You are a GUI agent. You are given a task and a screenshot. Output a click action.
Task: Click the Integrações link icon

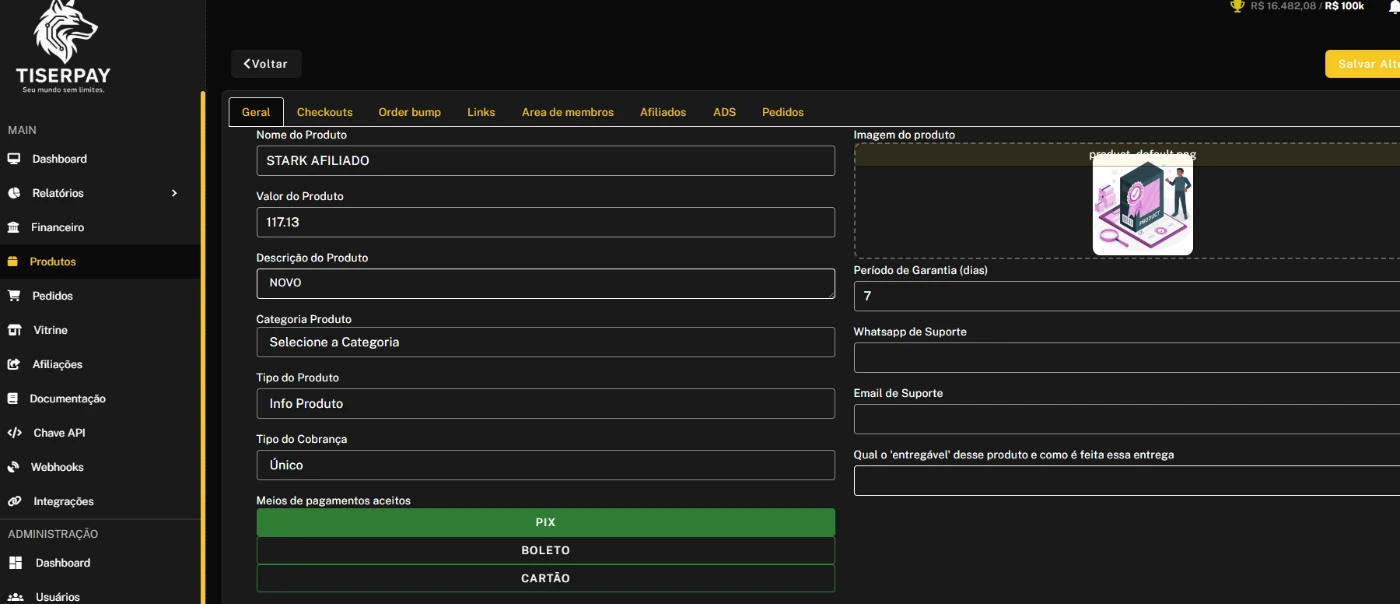tap(14, 501)
